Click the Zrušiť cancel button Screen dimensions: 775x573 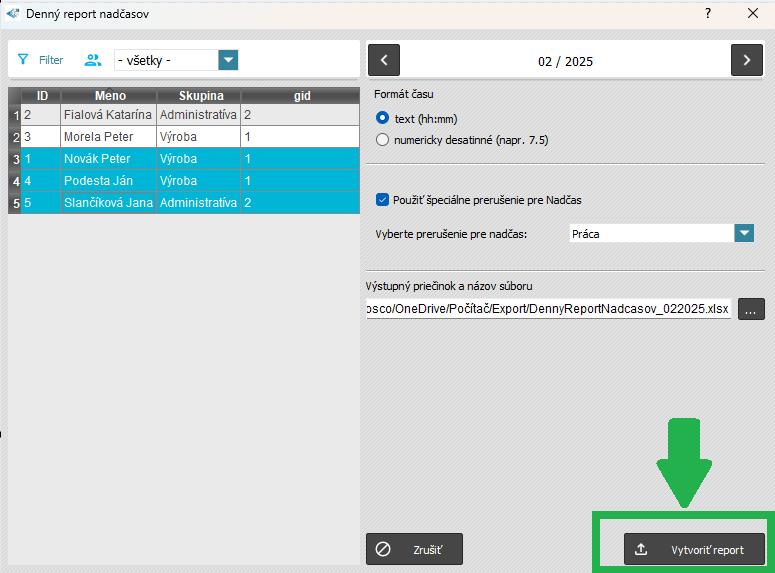(x=414, y=549)
